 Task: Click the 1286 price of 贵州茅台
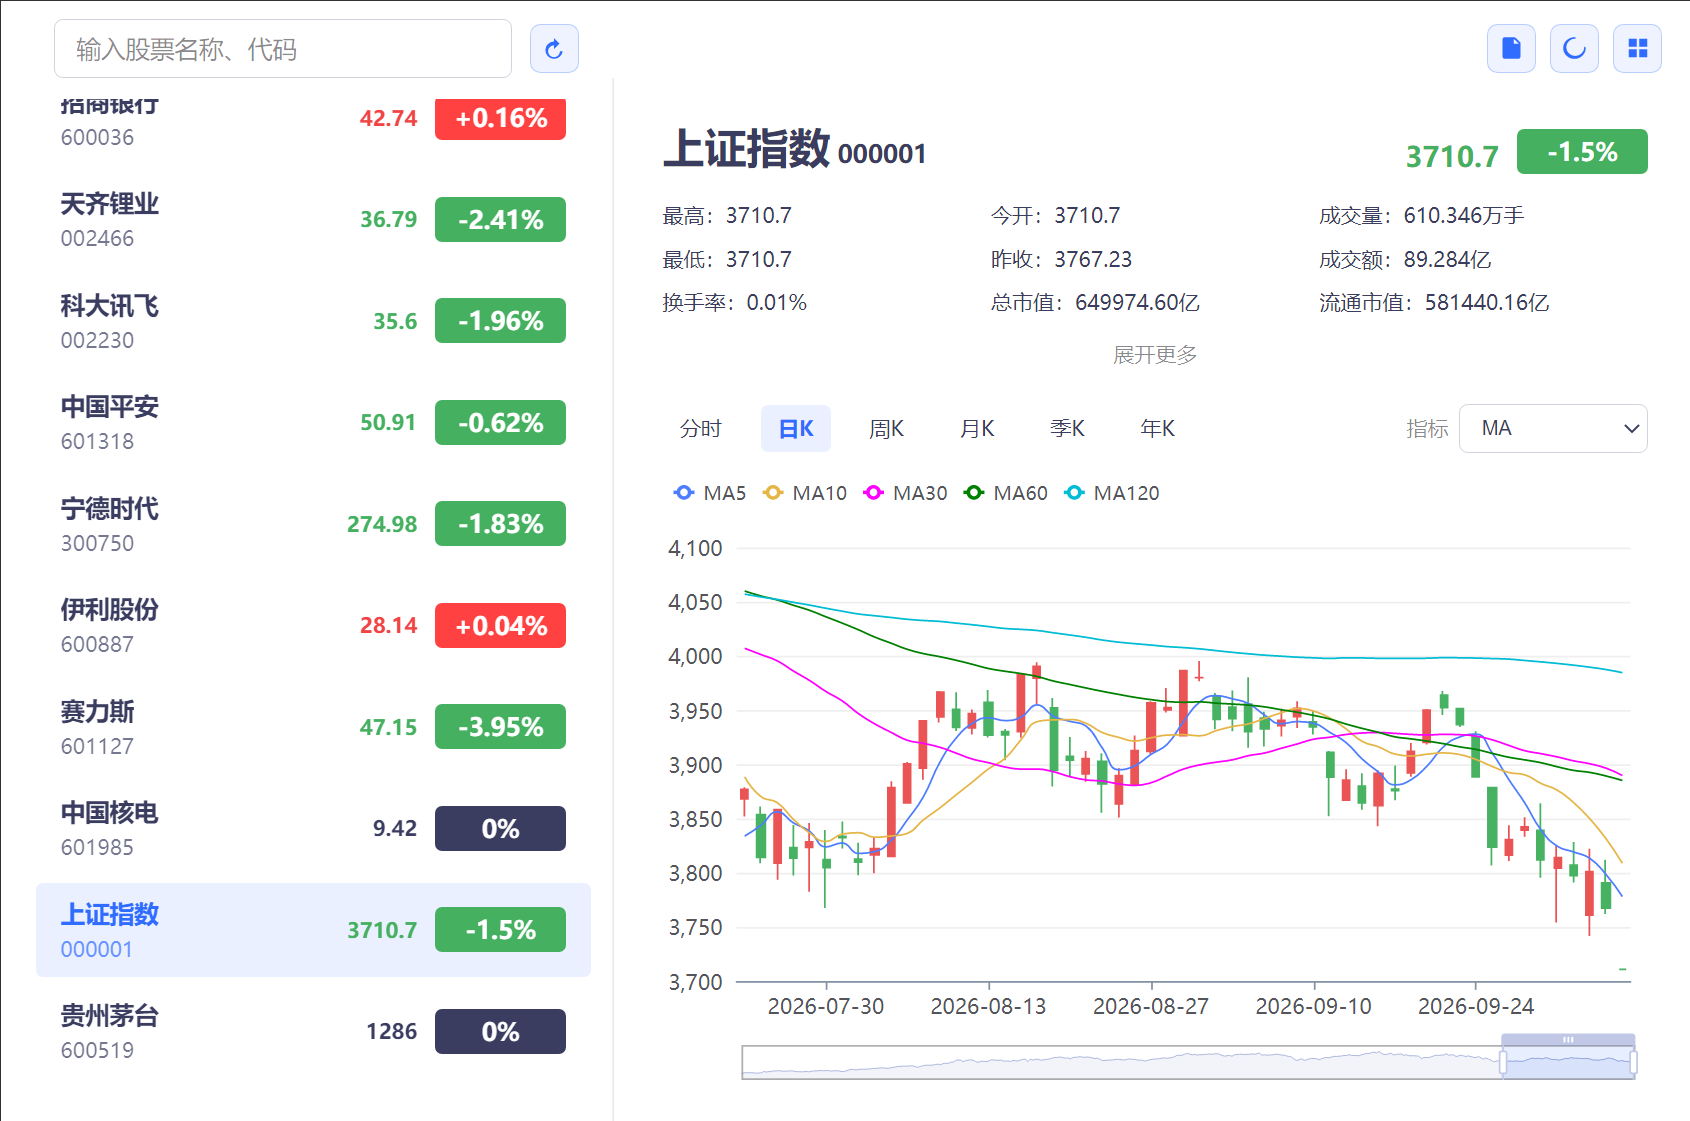pos(391,1031)
